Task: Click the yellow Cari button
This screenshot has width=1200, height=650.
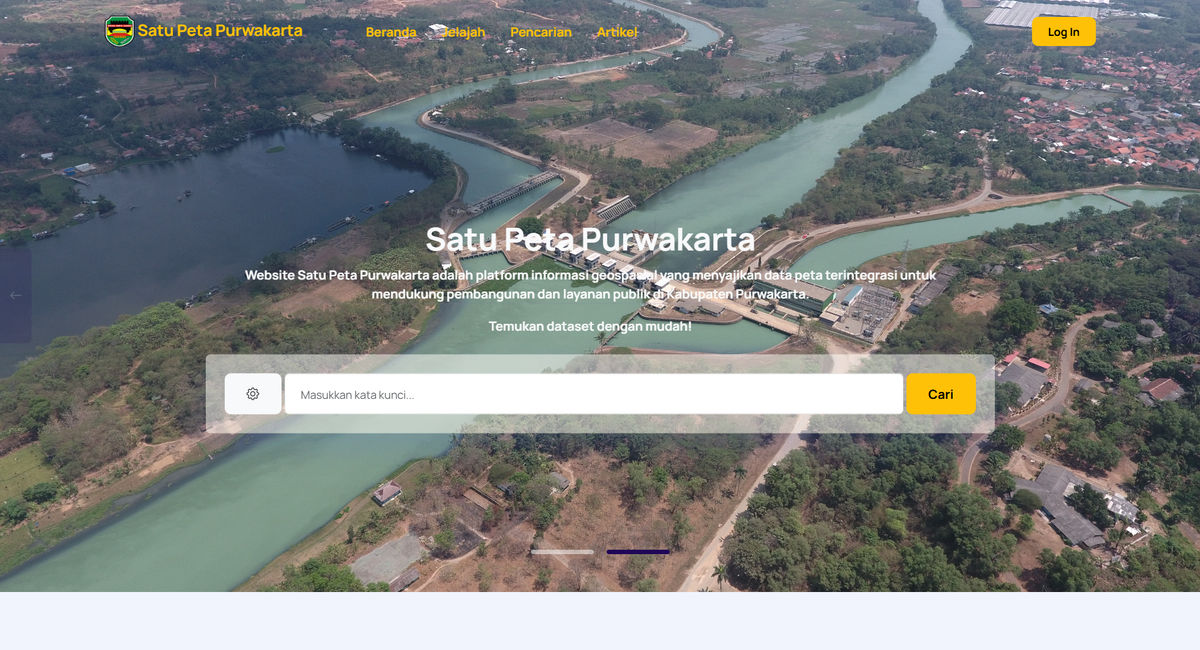Action: click(x=941, y=394)
